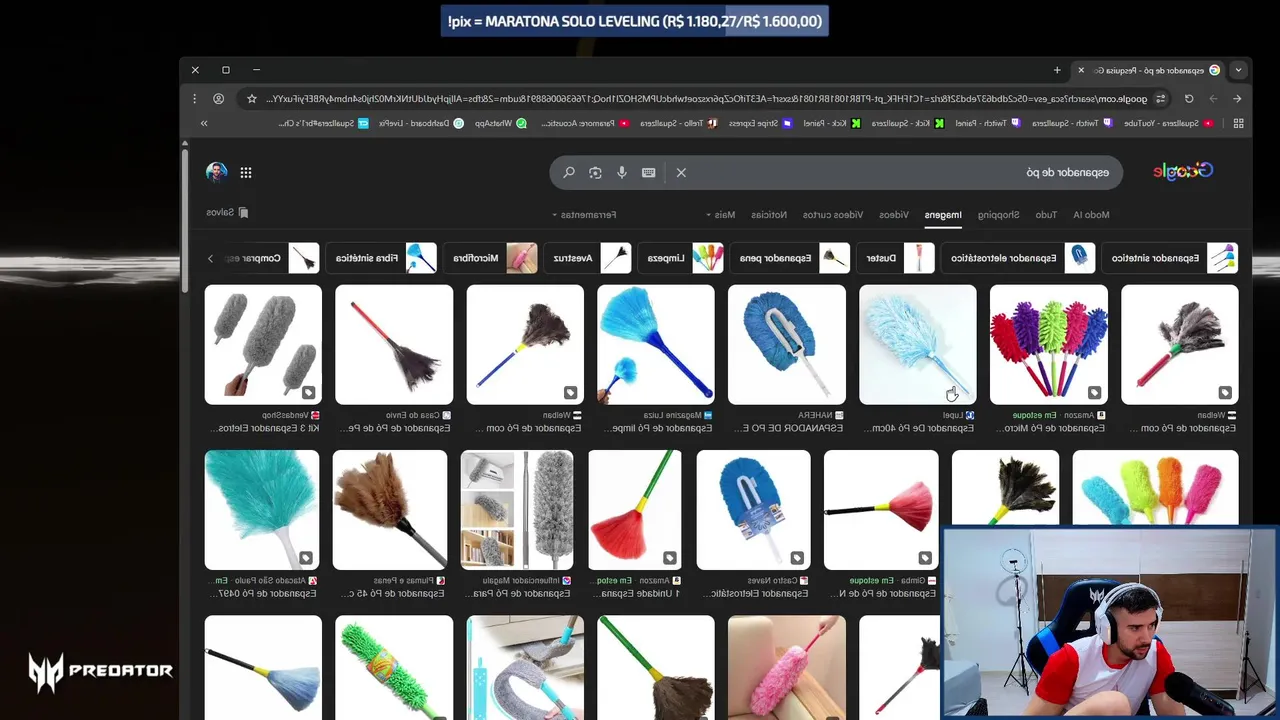This screenshot has height=720, width=1280.
Task: Open the Salvos saved items link
Action: [227, 212]
